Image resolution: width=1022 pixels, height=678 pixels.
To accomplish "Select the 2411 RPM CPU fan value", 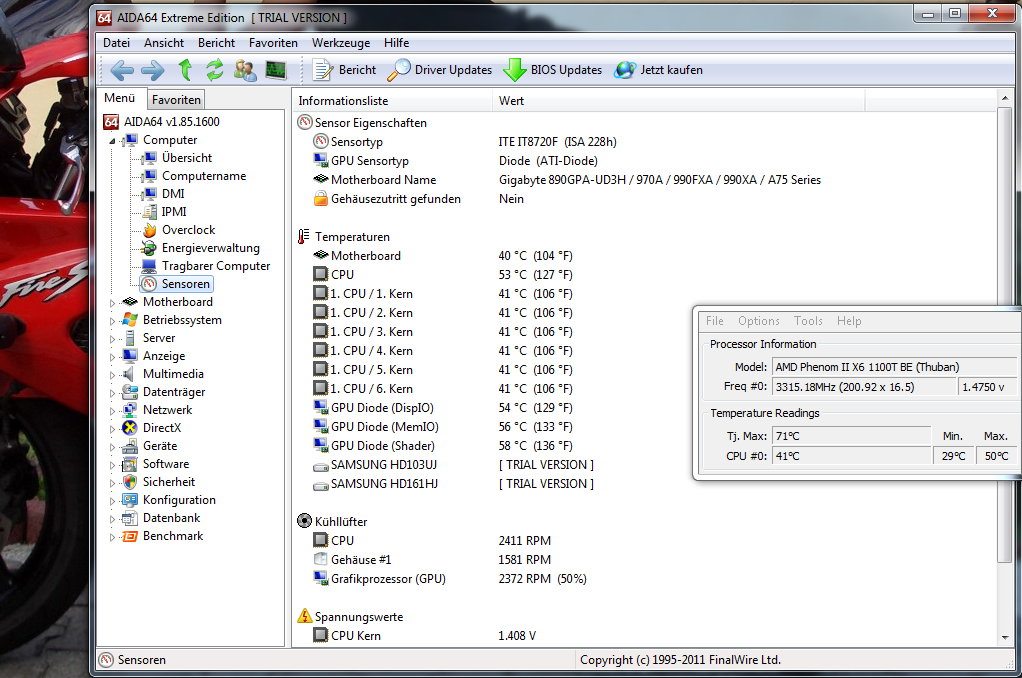I will tap(525, 540).
